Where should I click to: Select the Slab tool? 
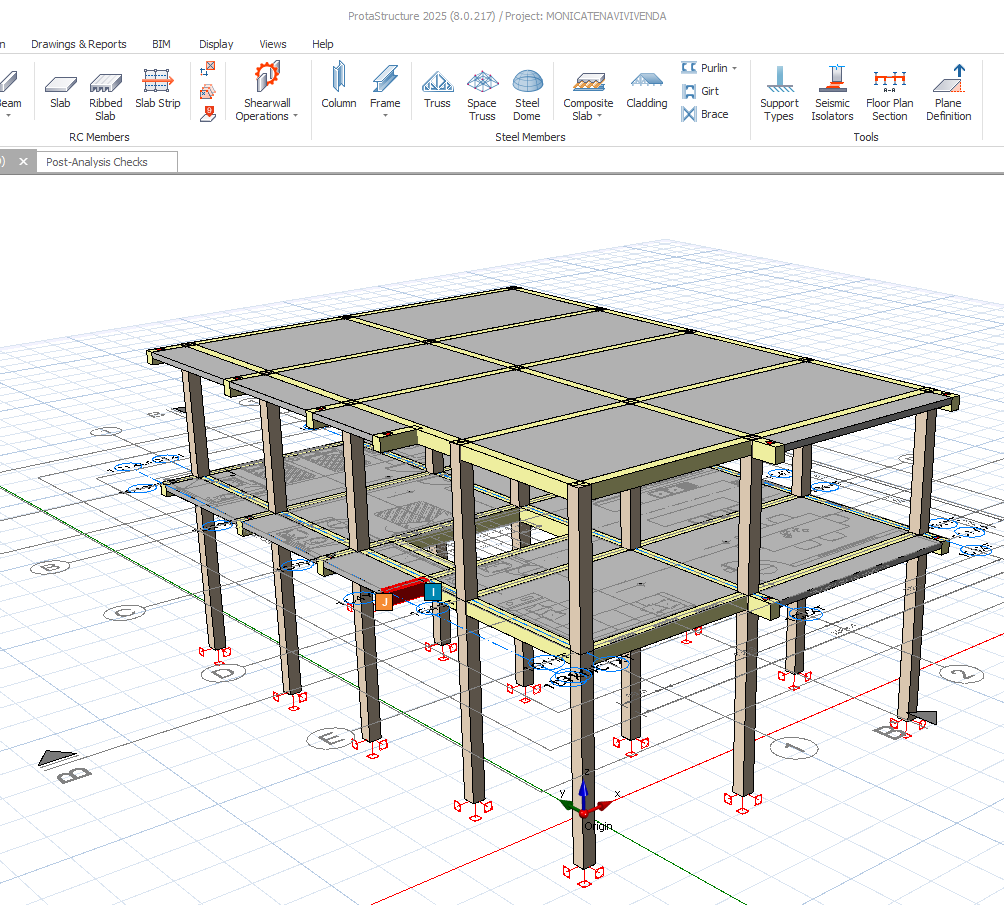60,90
